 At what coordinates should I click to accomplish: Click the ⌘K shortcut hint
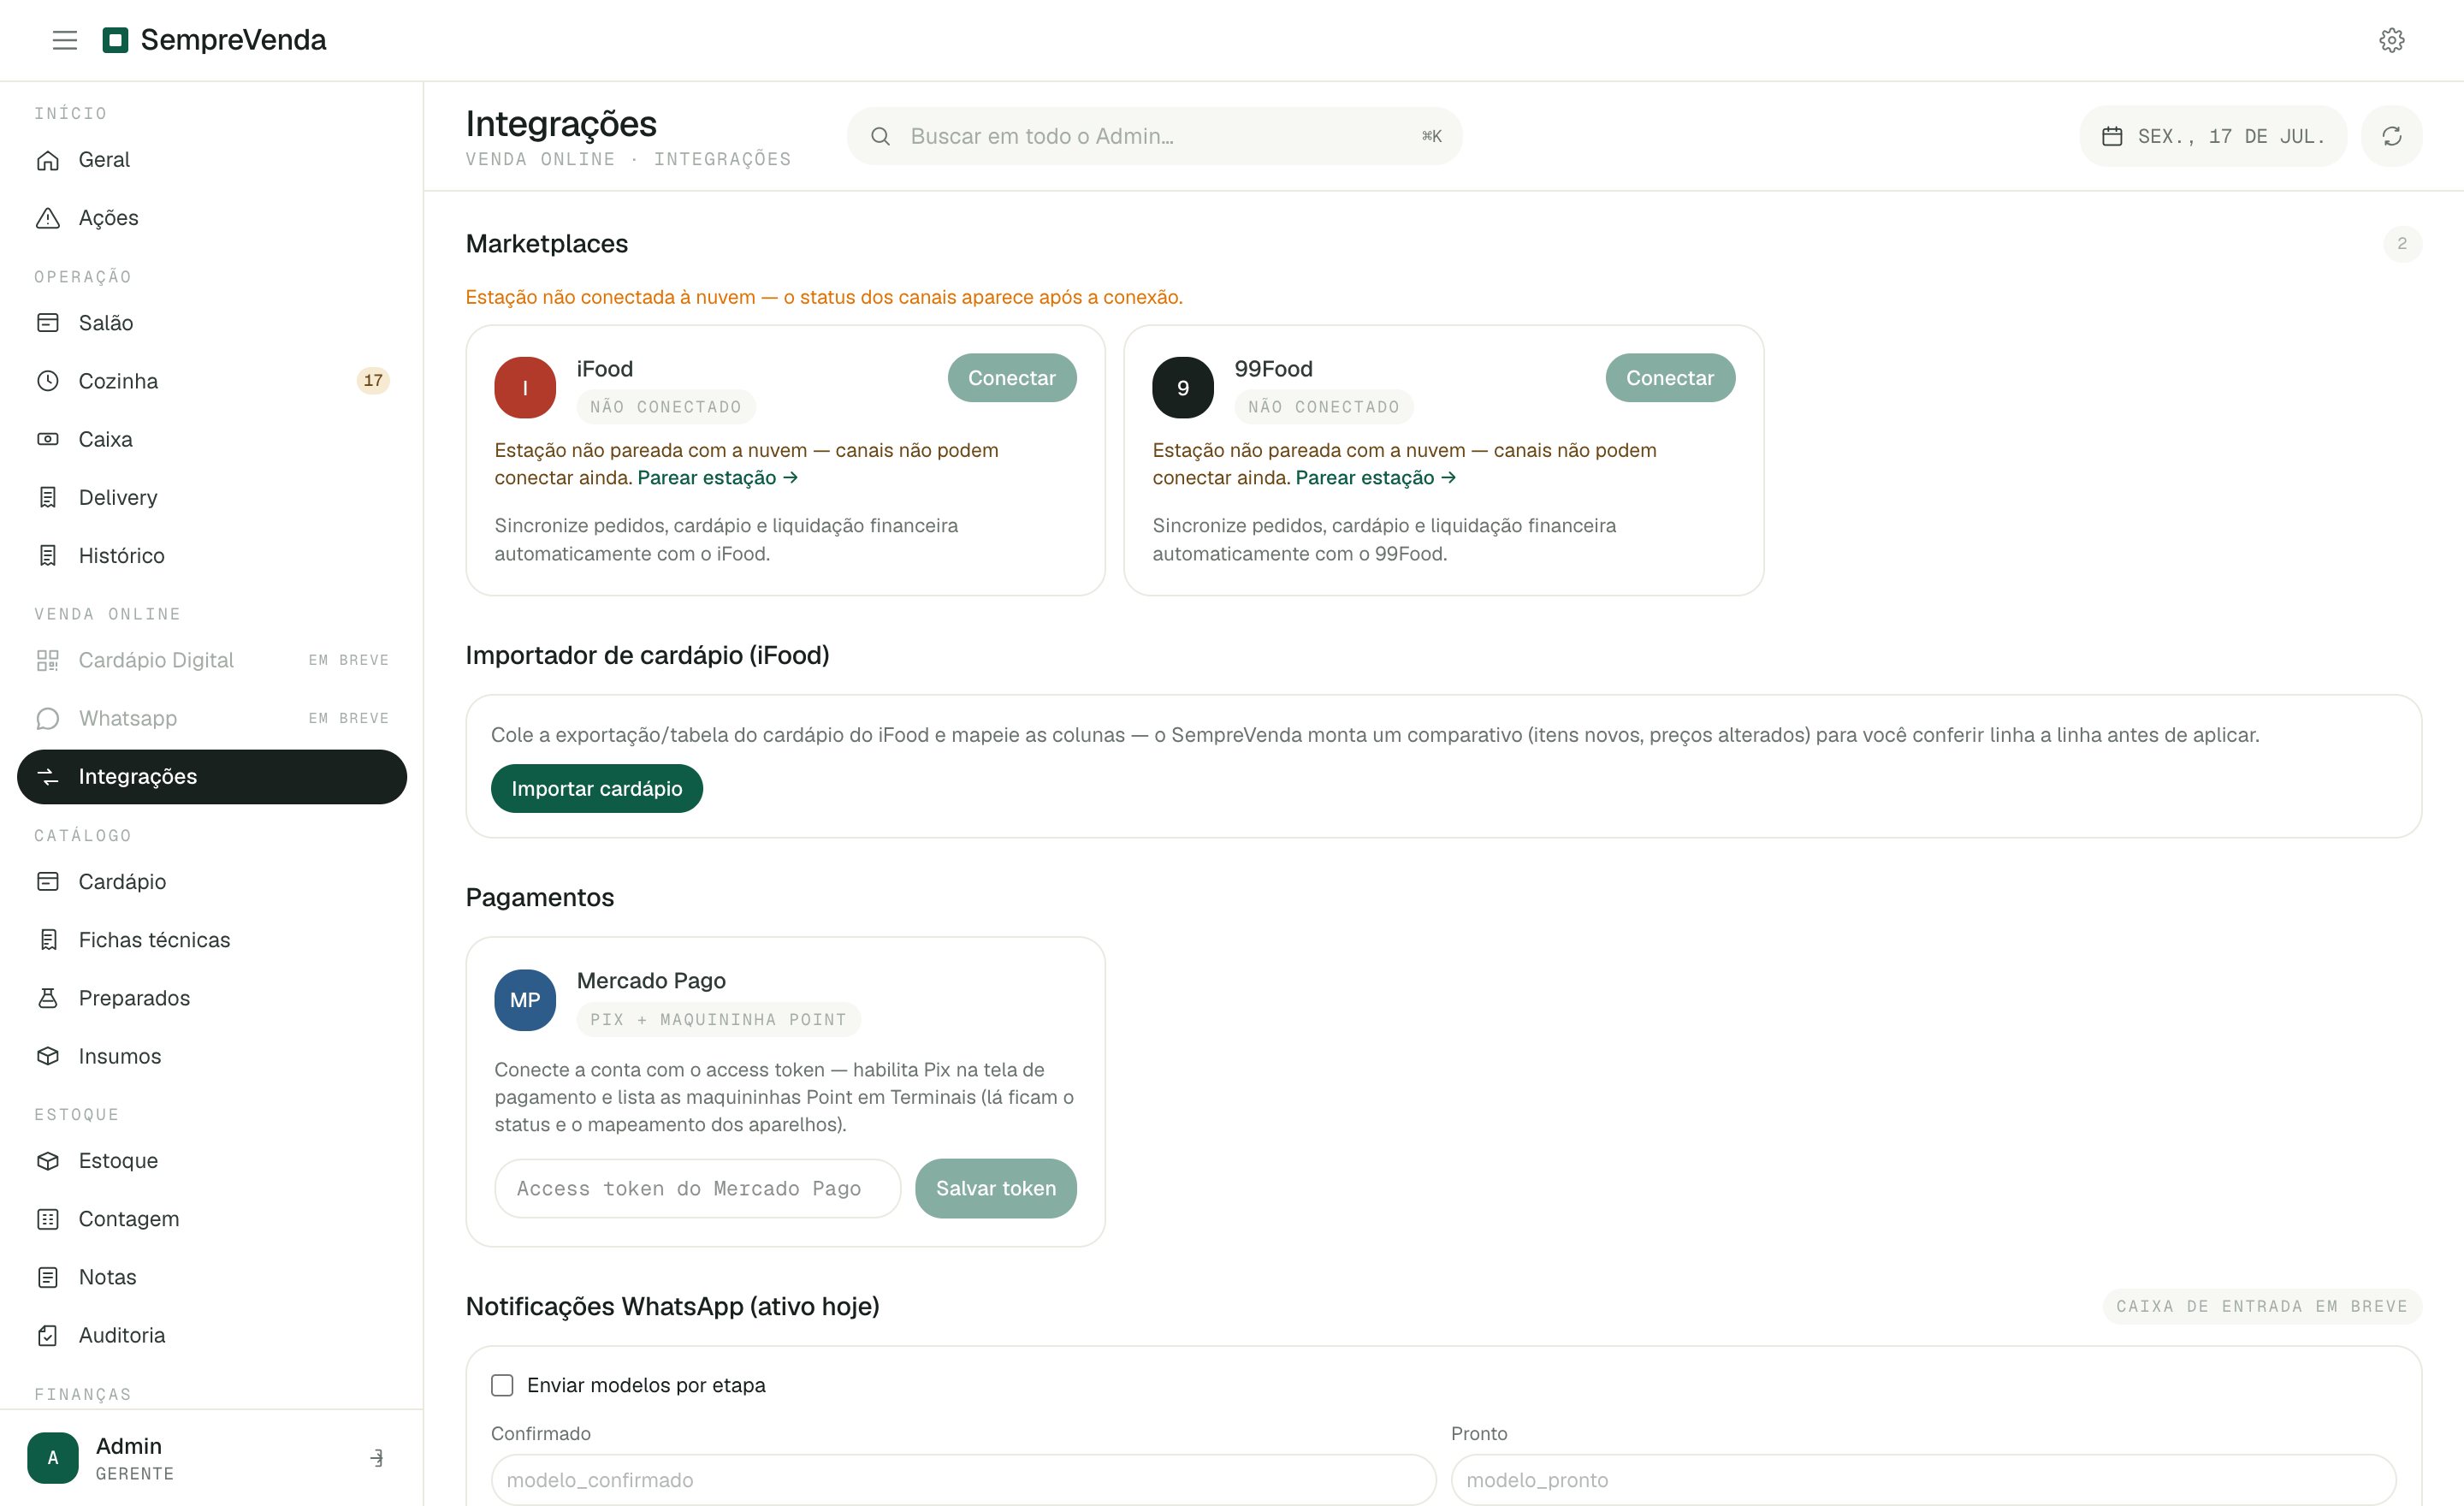1431,136
